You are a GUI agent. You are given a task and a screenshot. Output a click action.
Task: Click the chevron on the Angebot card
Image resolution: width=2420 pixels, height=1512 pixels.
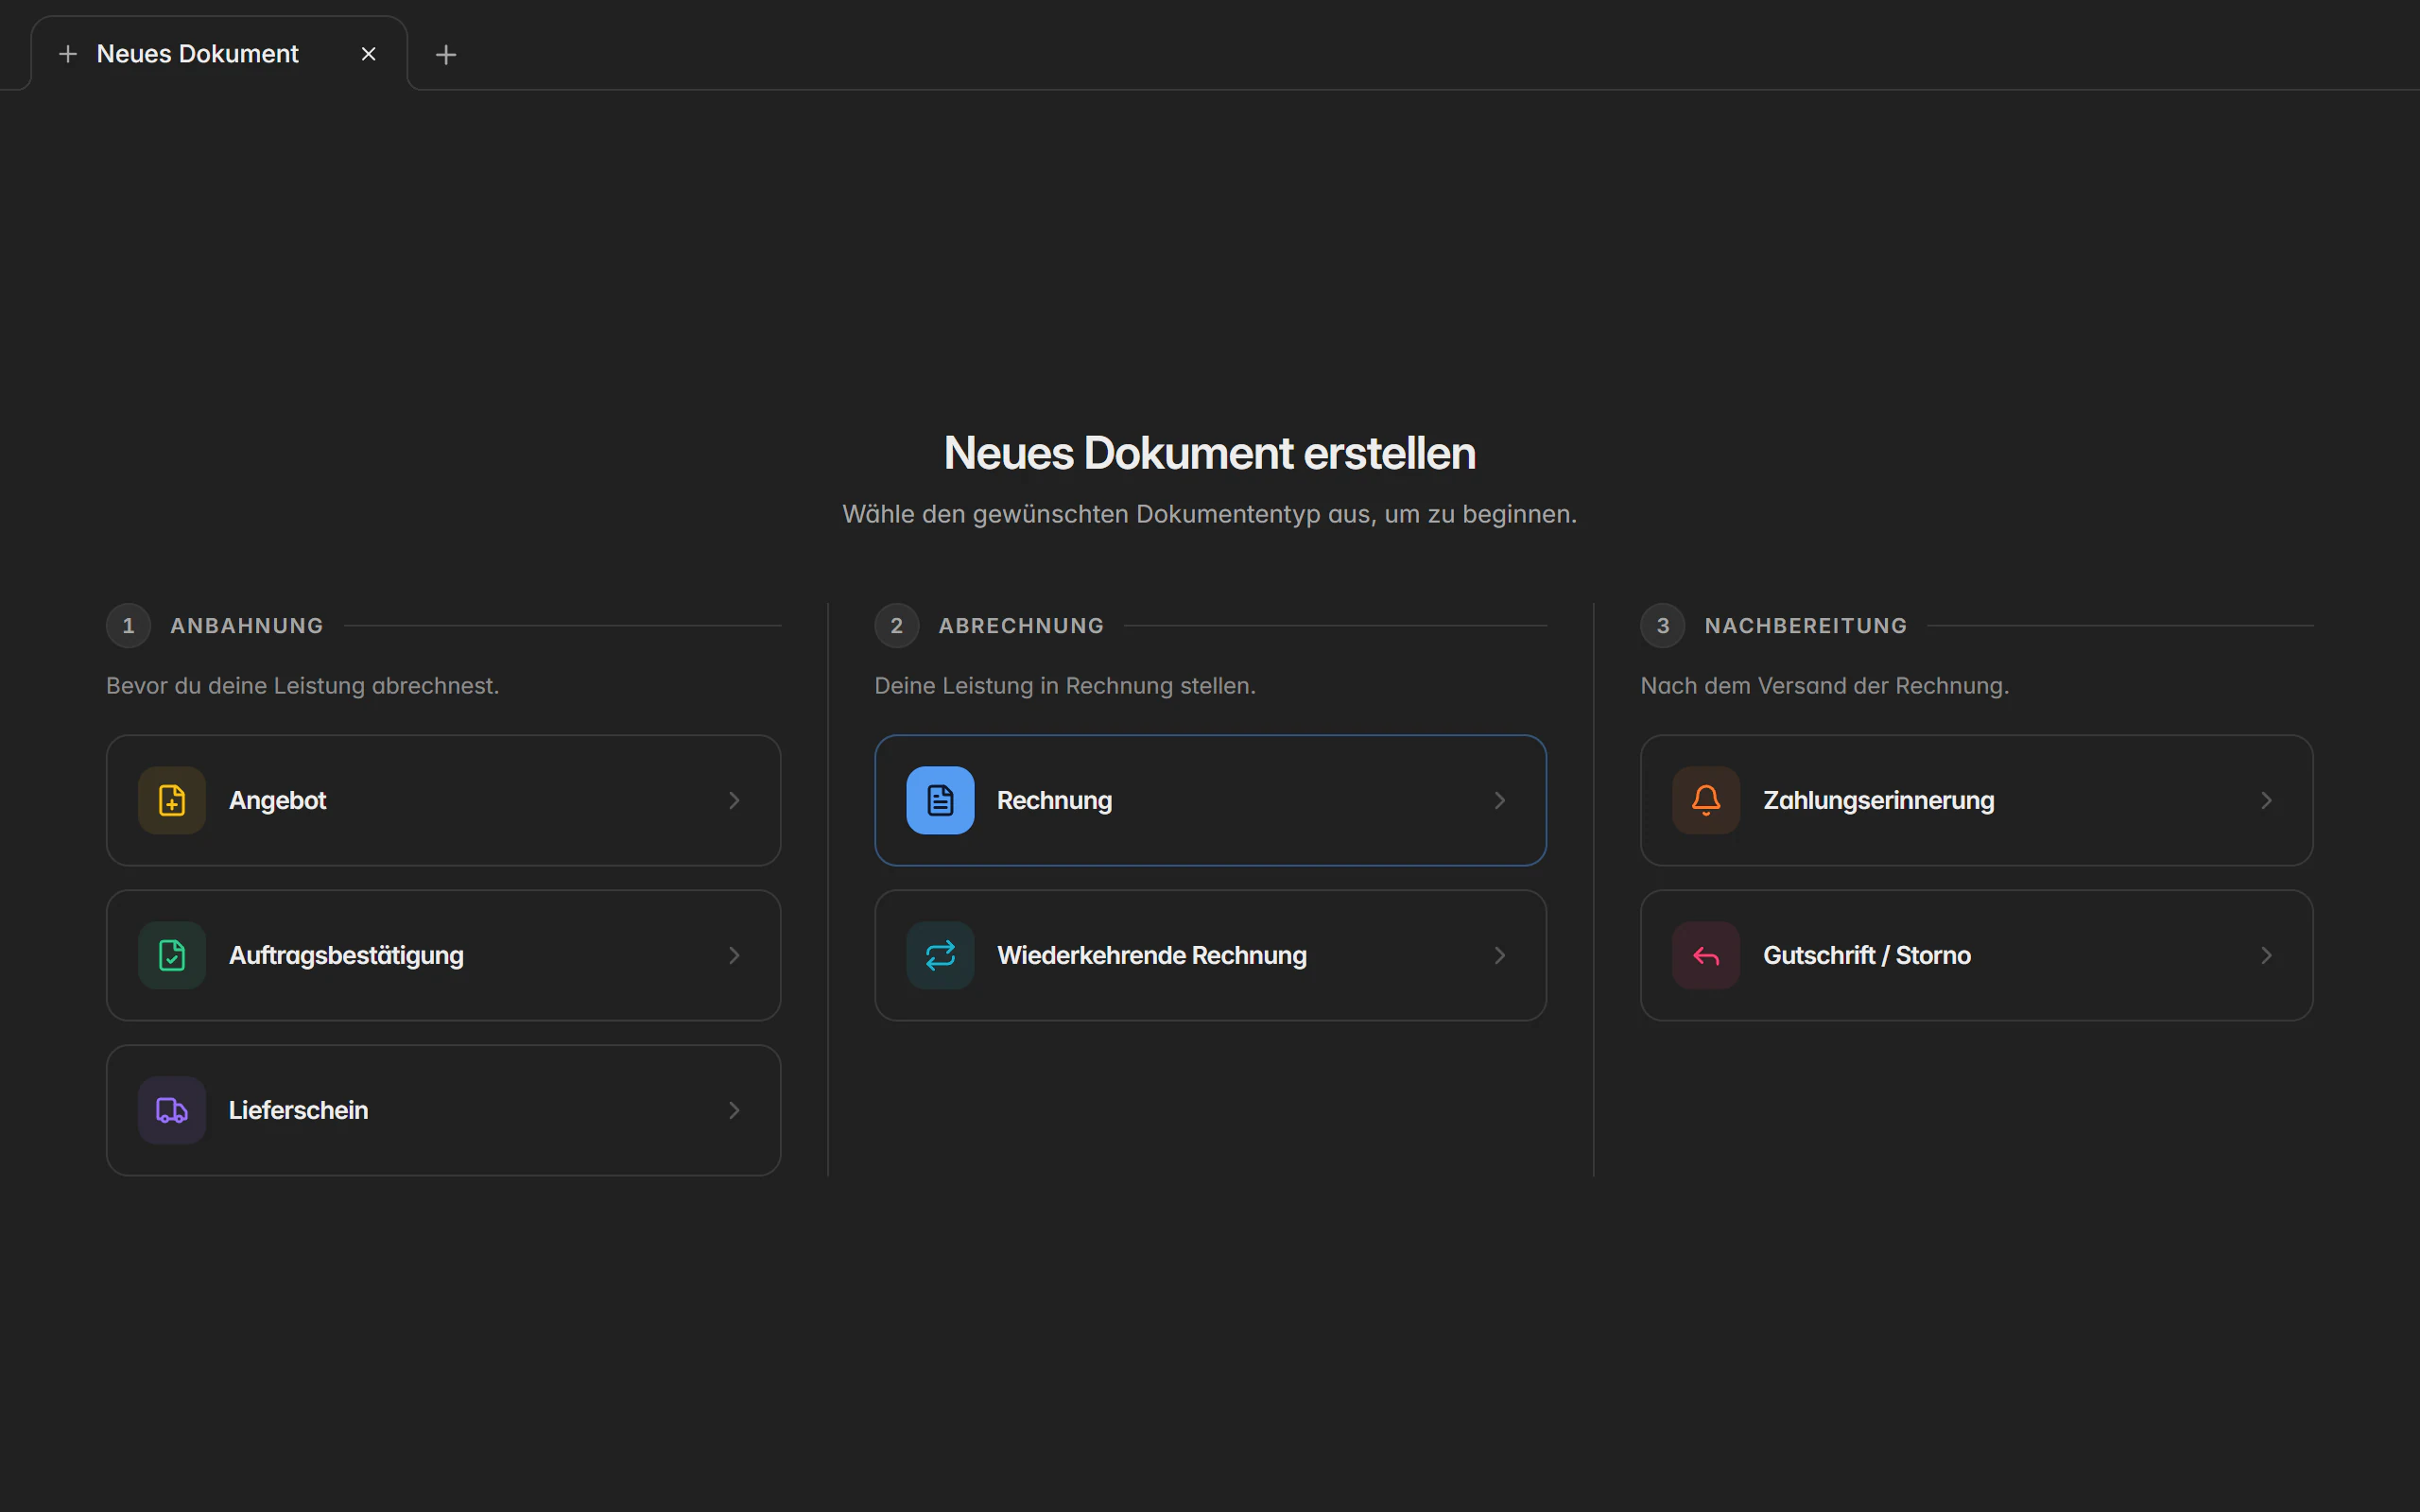pyautogui.click(x=734, y=800)
